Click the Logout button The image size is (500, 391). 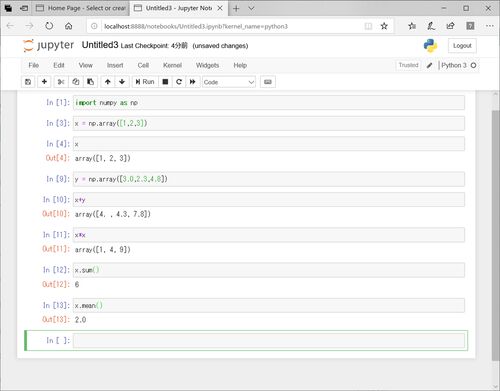point(462,46)
